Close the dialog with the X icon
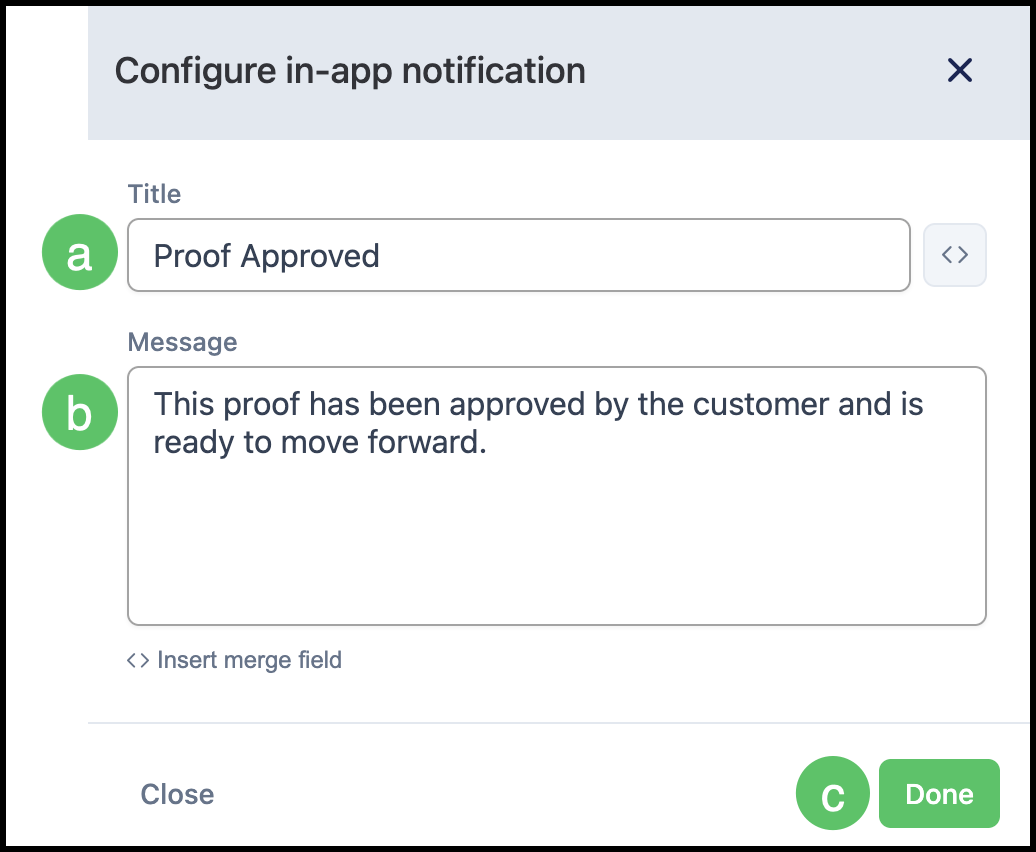1036x852 pixels. click(959, 70)
